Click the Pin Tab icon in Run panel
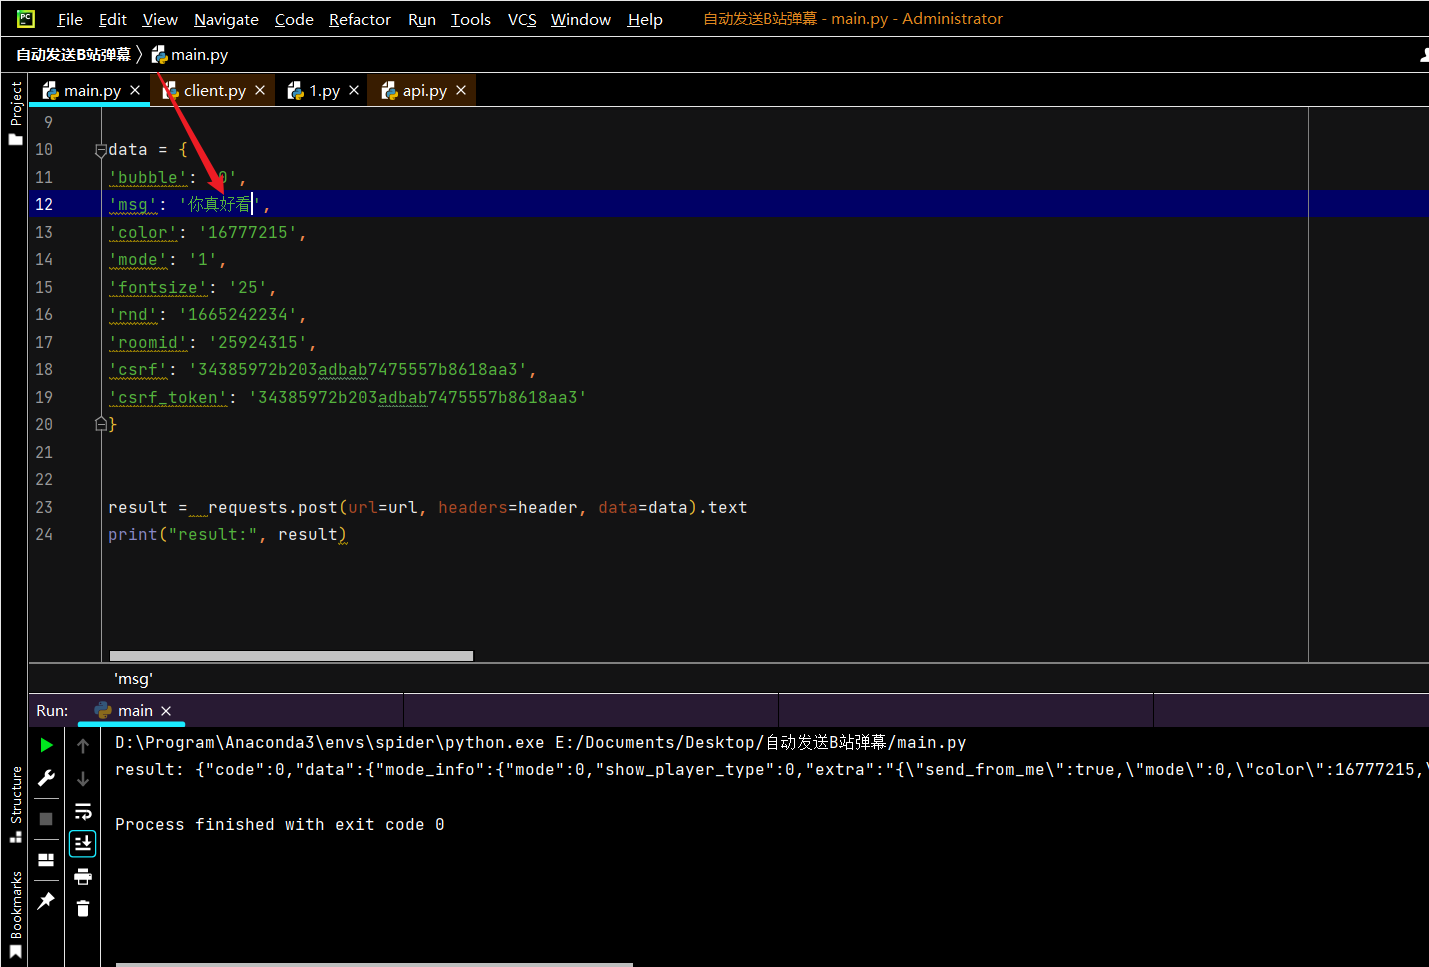 coord(46,901)
